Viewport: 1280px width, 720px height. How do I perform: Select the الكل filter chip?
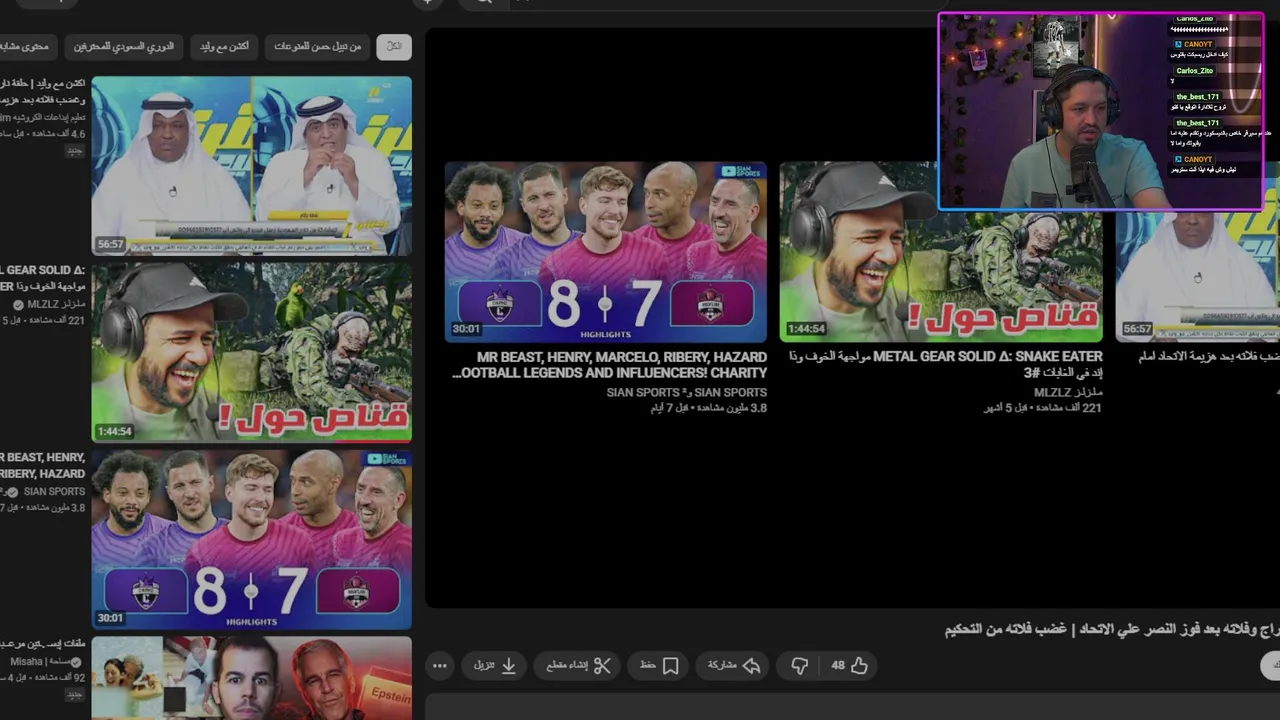click(x=393, y=46)
